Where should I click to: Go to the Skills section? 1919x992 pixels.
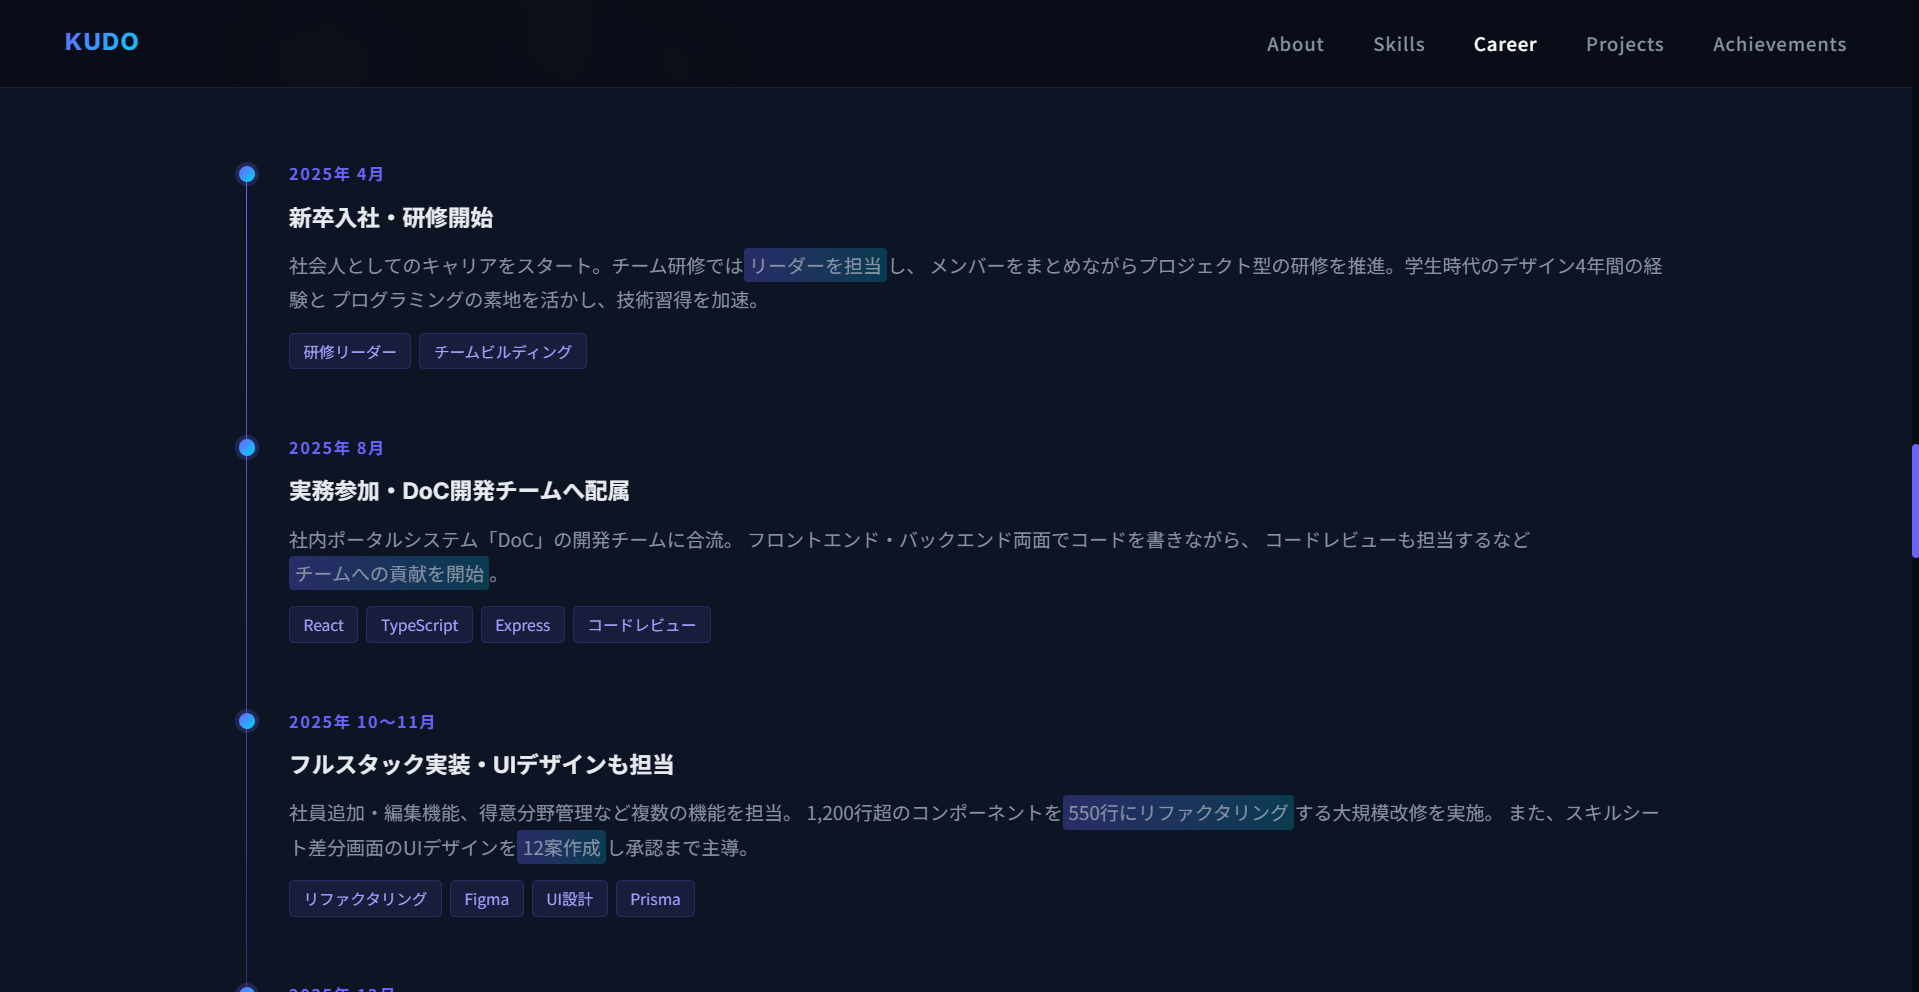point(1399,44)
